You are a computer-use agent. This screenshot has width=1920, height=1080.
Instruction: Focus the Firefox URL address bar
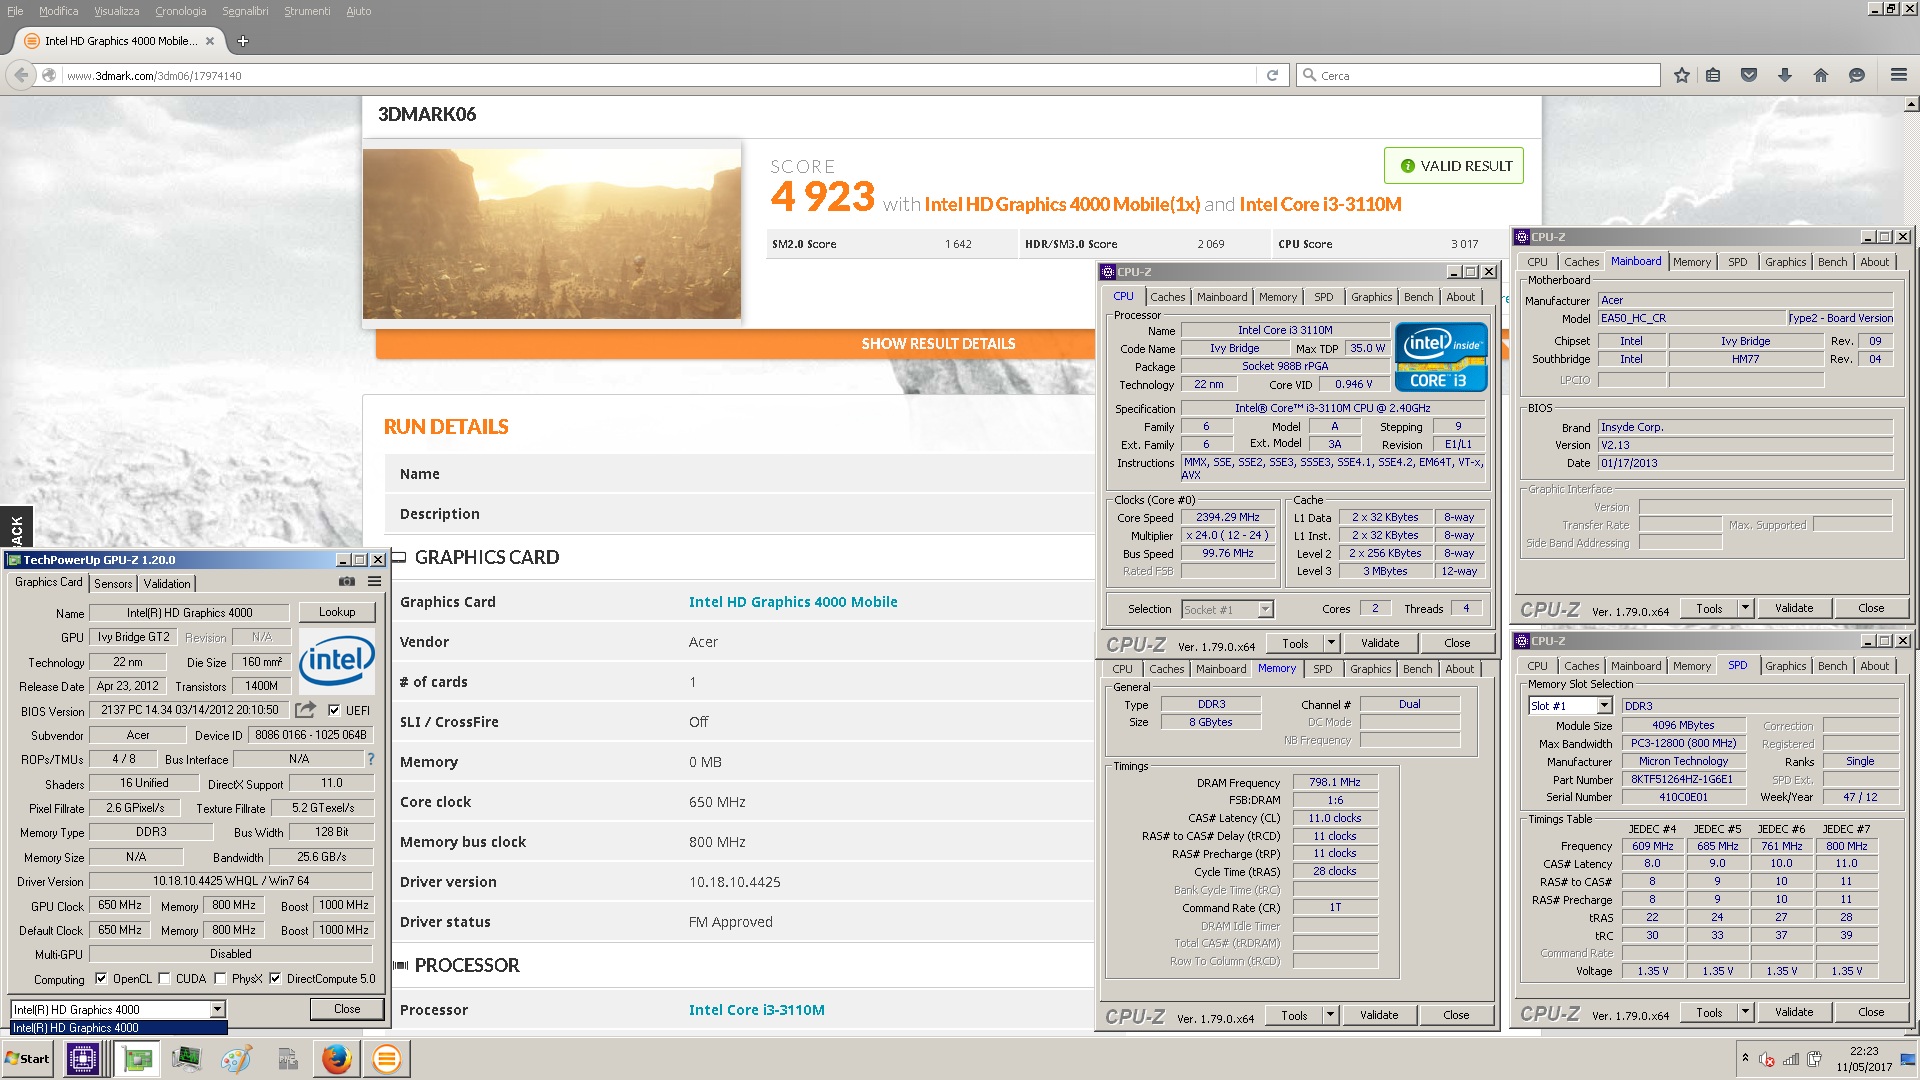pos(660,75)
